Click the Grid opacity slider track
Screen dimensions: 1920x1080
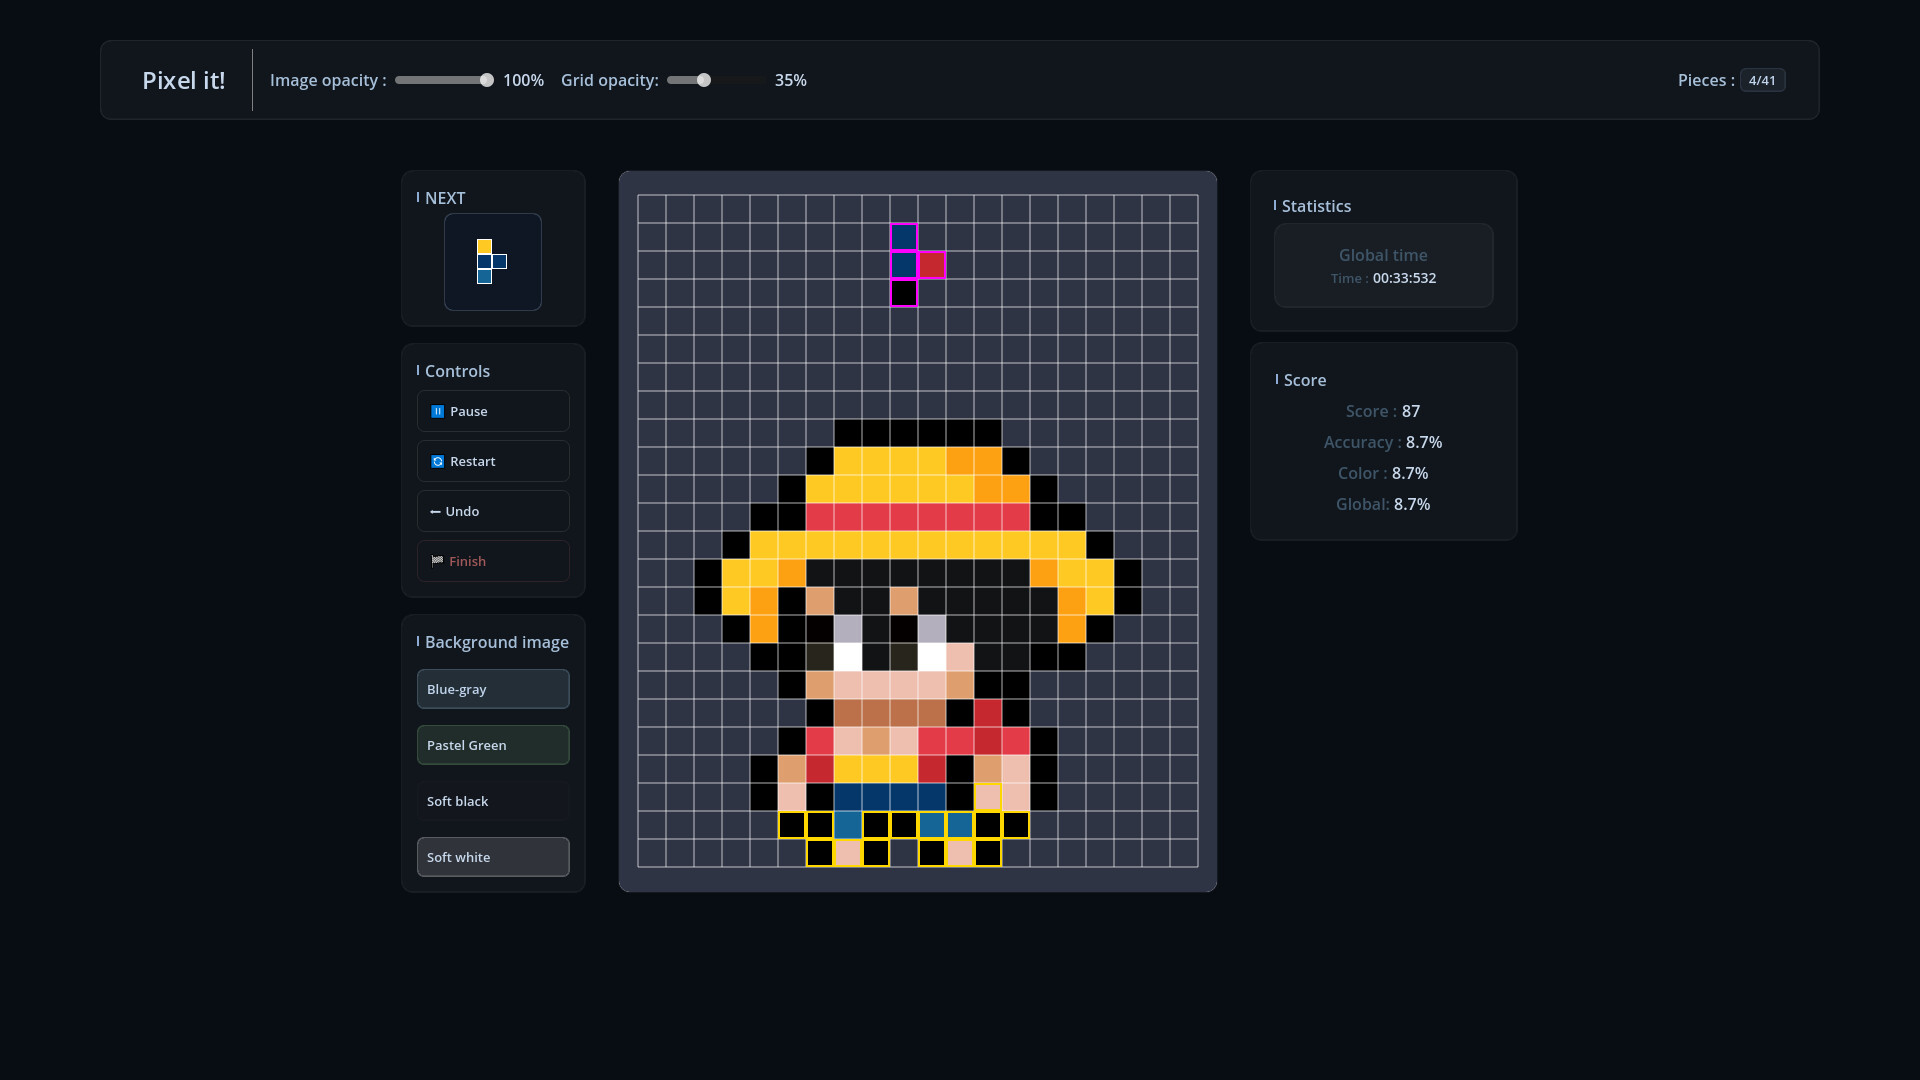click(x=714, y=80)
